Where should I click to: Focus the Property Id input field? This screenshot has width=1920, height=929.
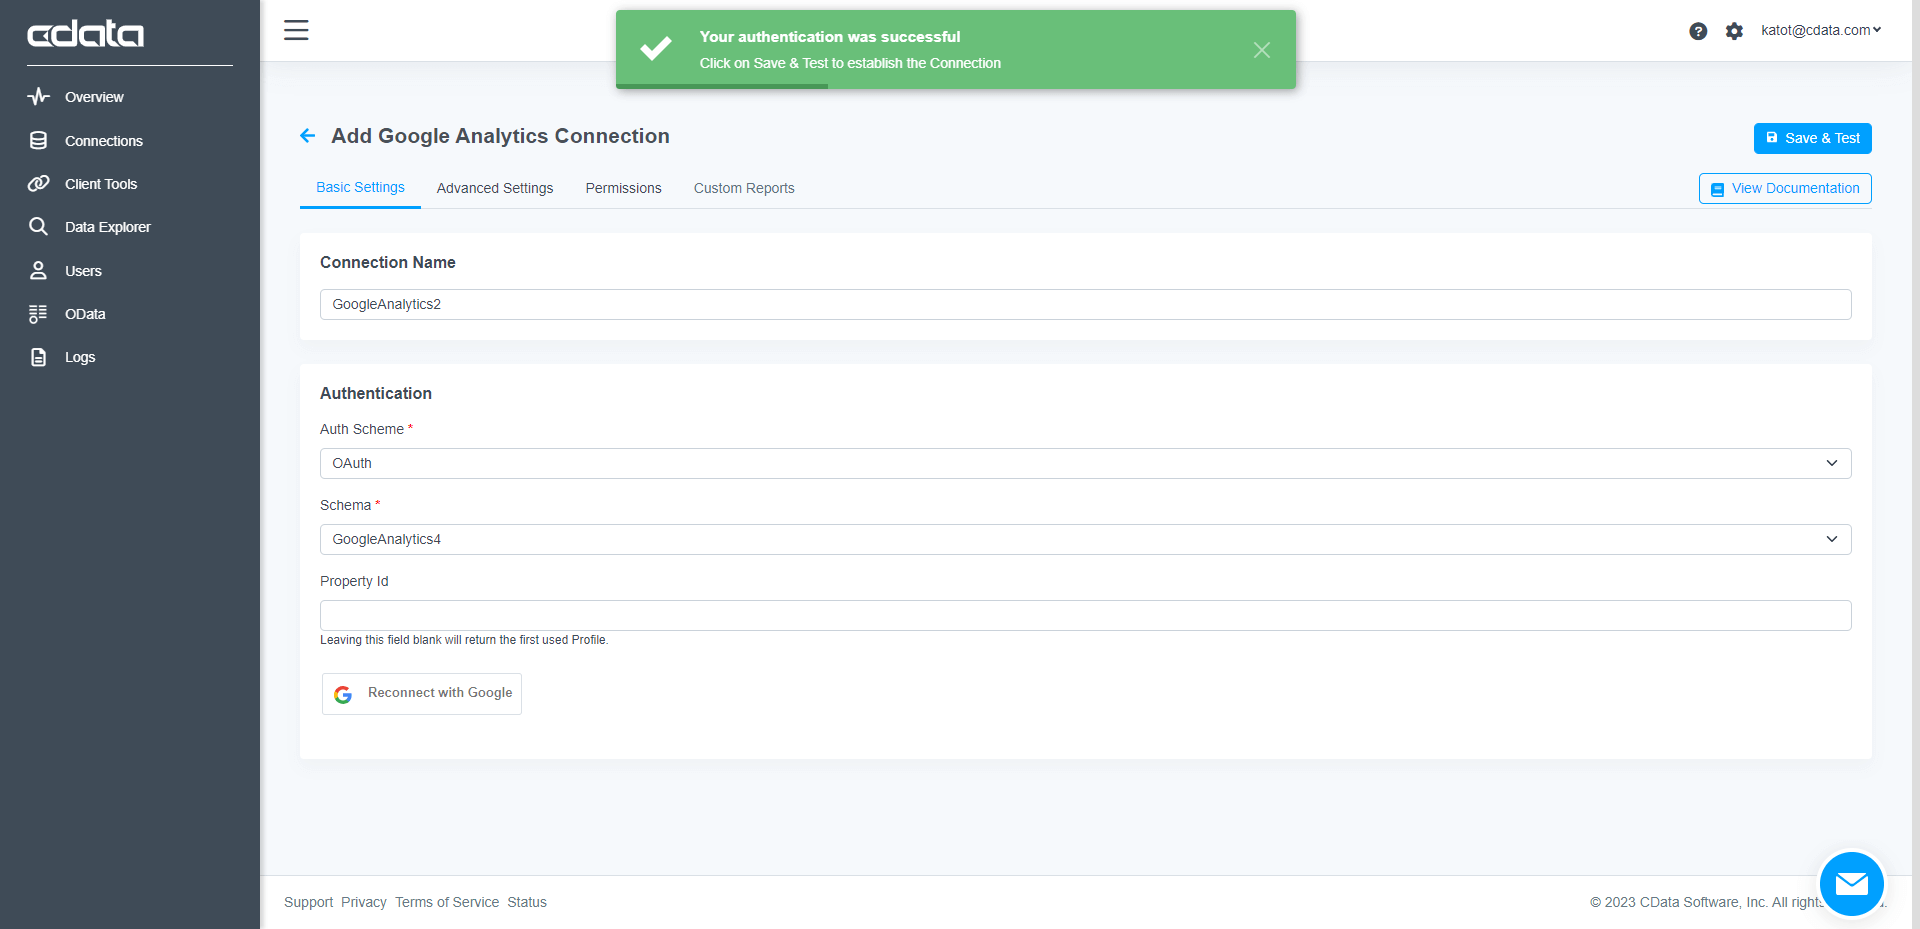point(1086,615)
